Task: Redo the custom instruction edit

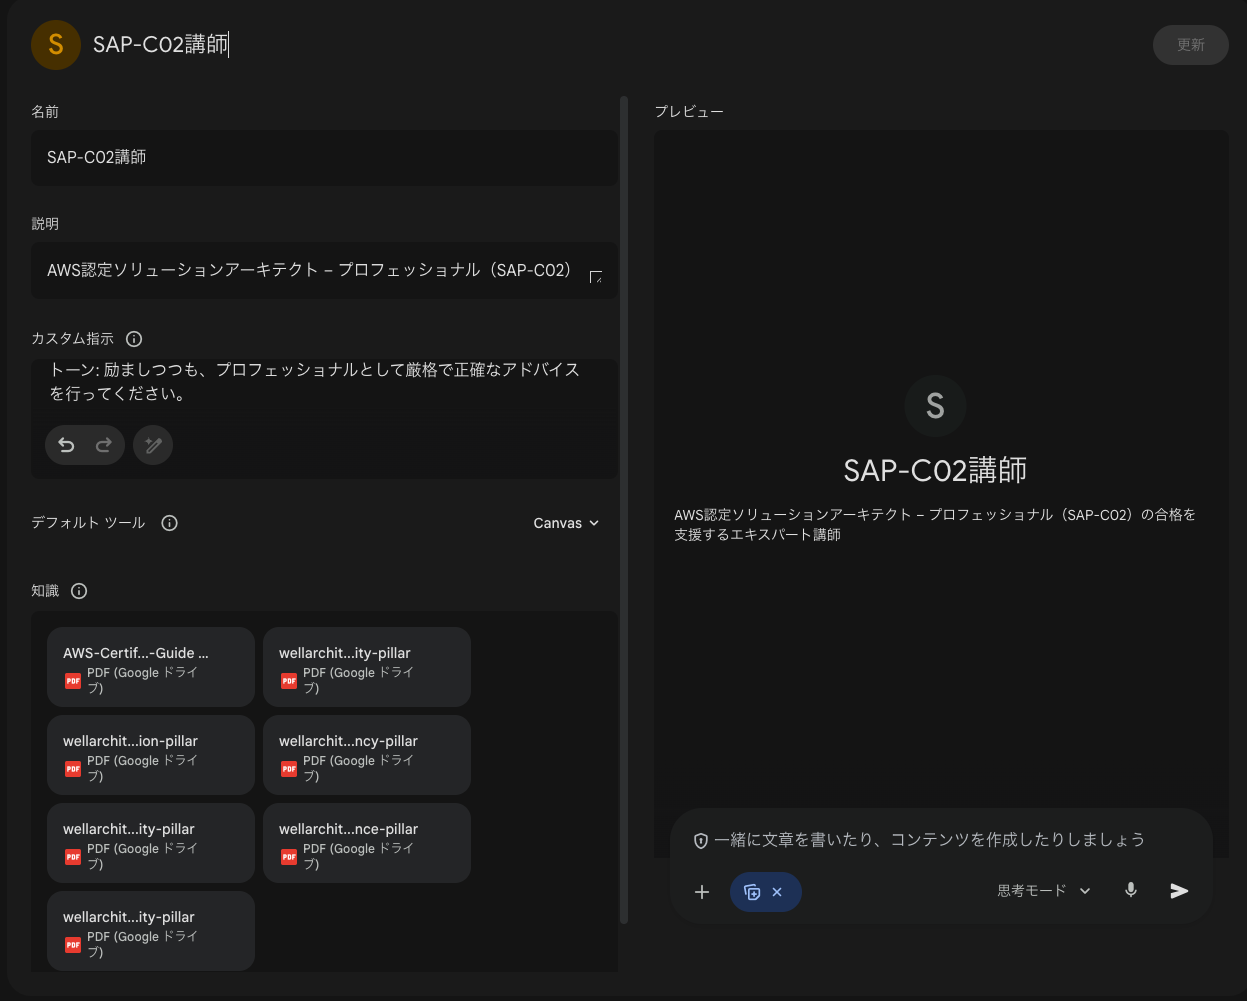Action: pyautogui.click(x=102, y=444)
